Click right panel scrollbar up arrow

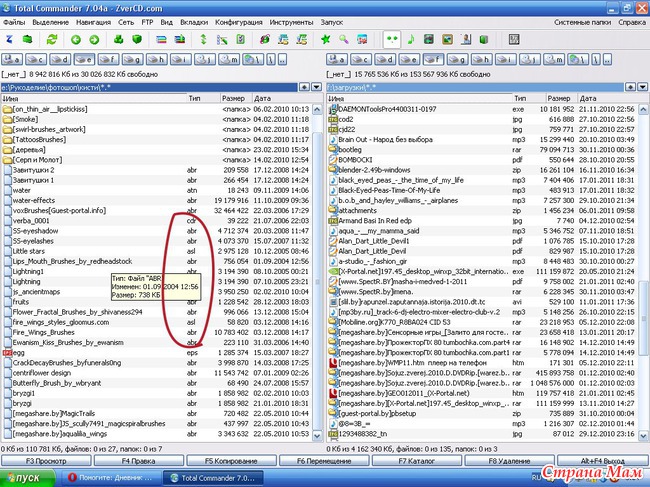coord(643,109)
